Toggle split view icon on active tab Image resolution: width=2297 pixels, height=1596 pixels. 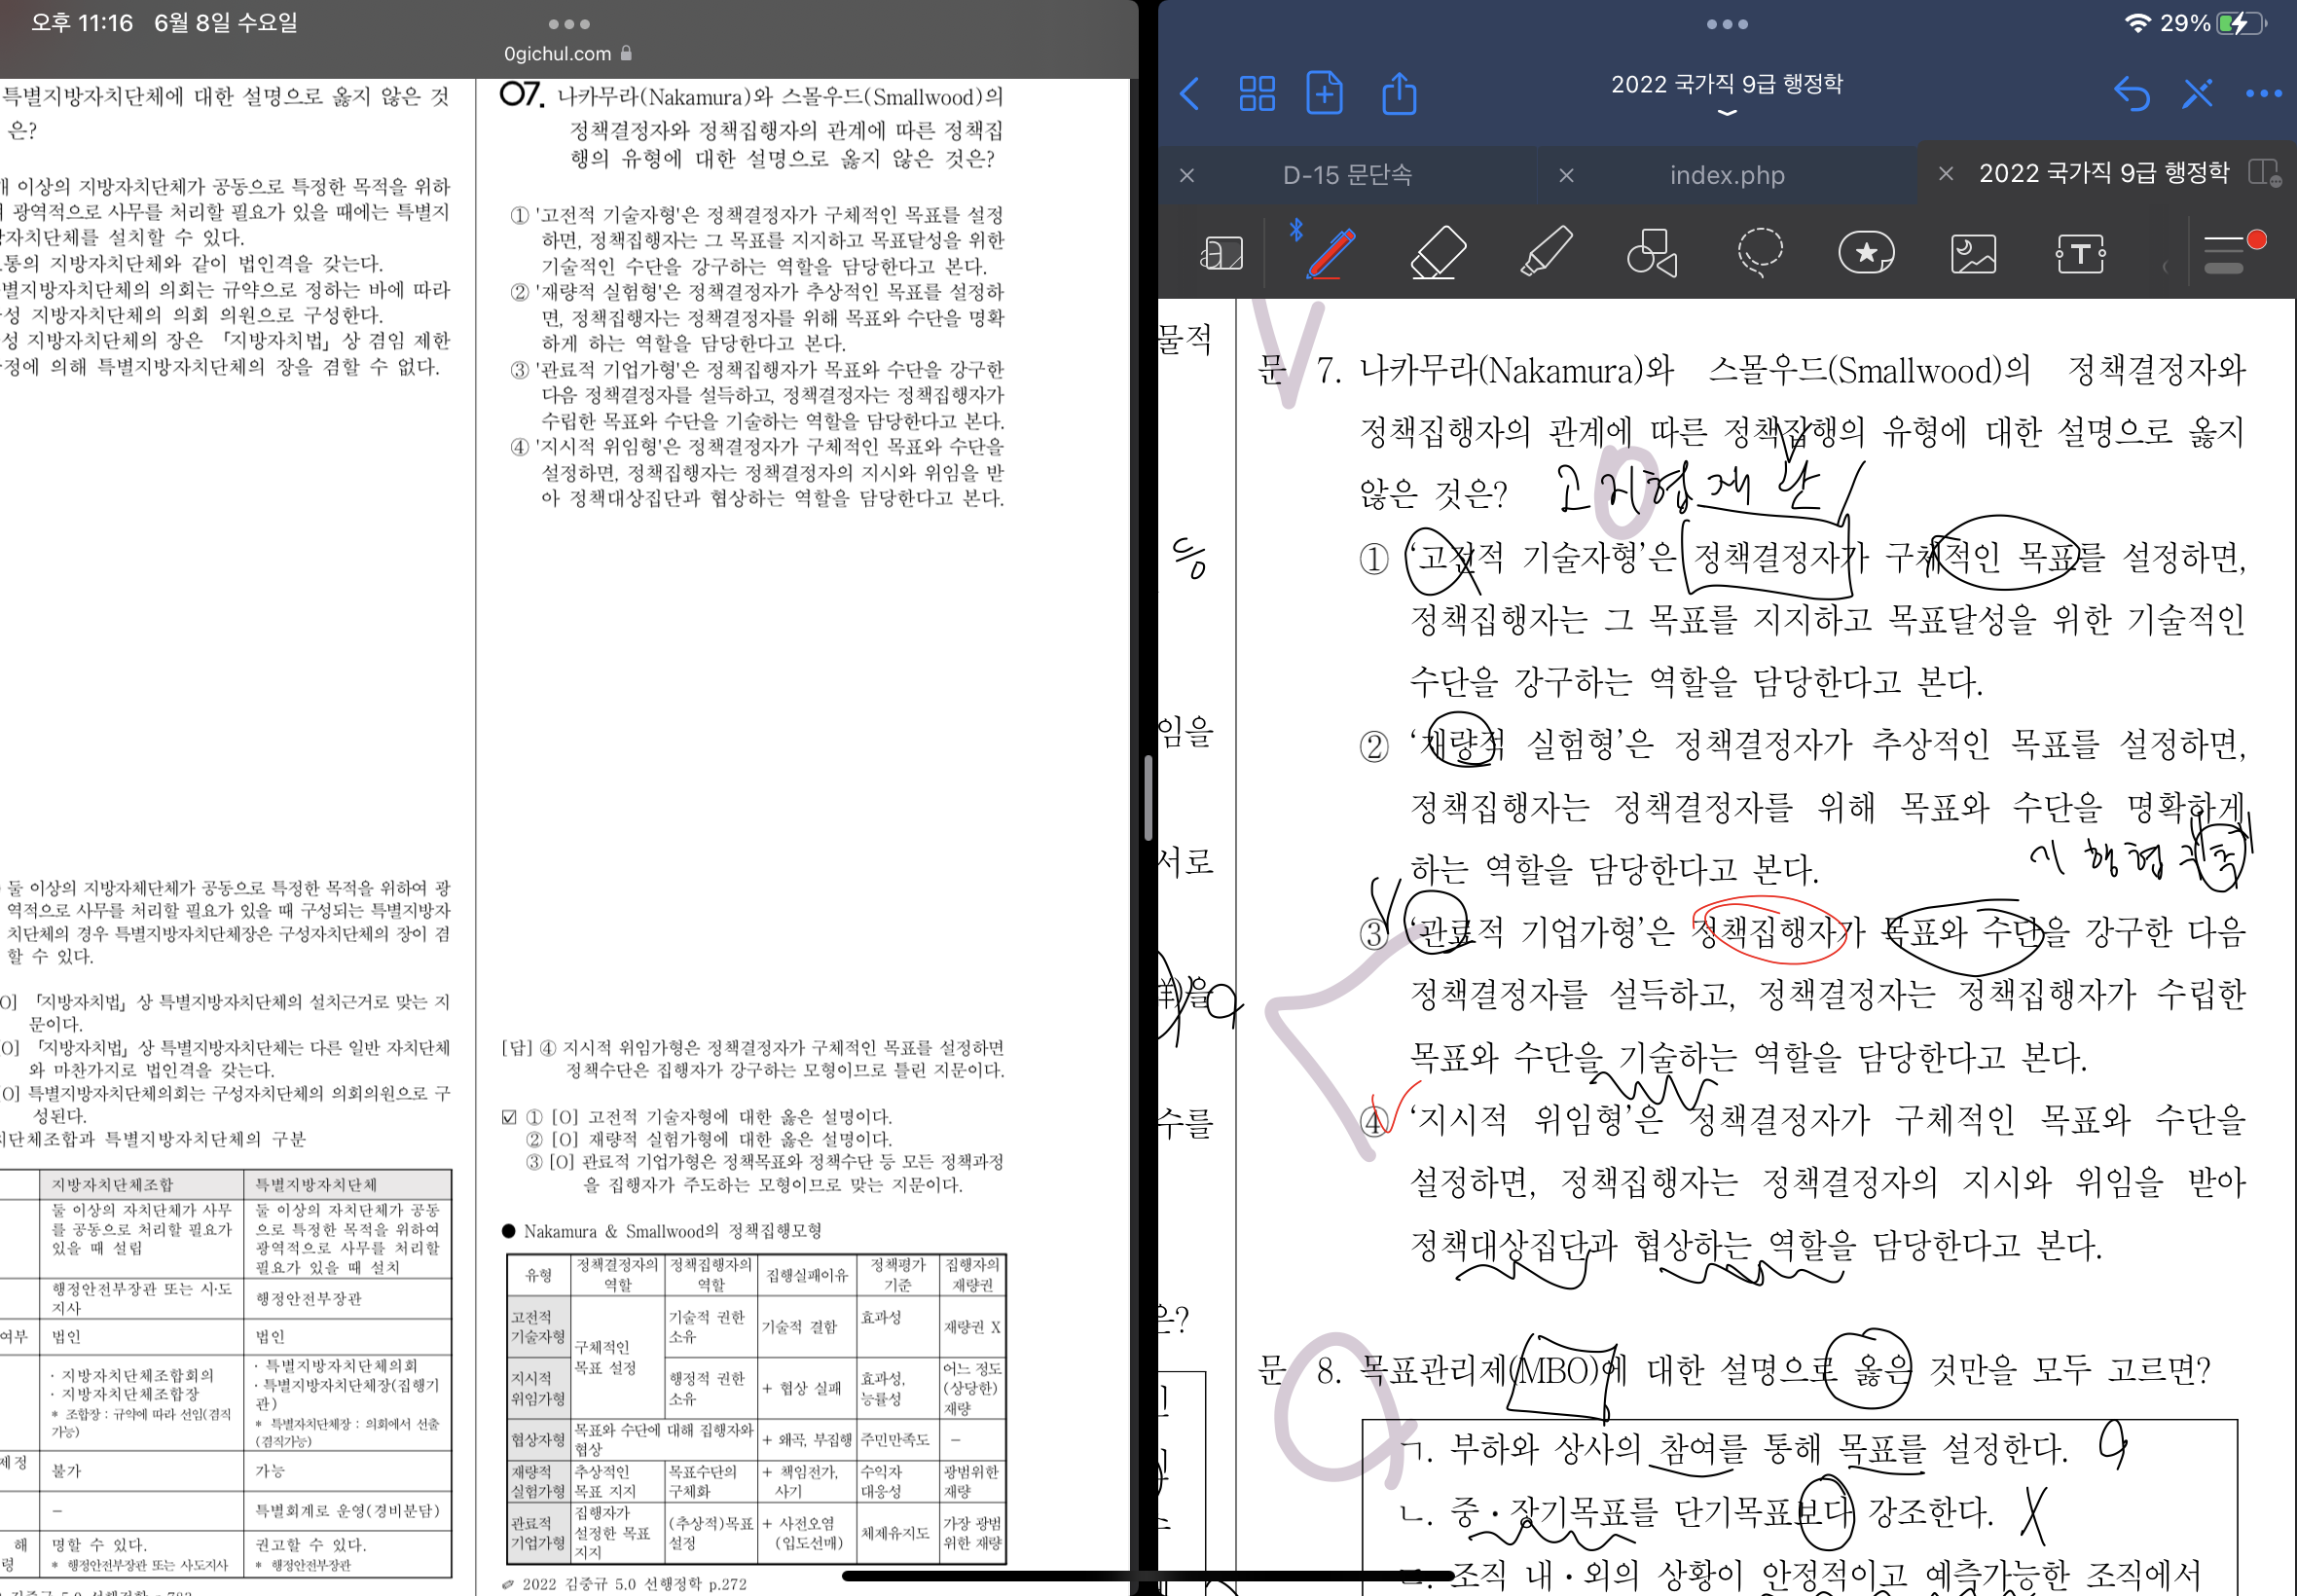point(2263,173)
